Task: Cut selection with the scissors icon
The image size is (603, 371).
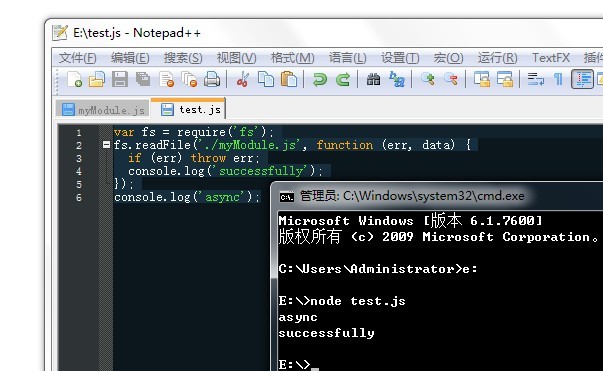Action: (242, 79)
